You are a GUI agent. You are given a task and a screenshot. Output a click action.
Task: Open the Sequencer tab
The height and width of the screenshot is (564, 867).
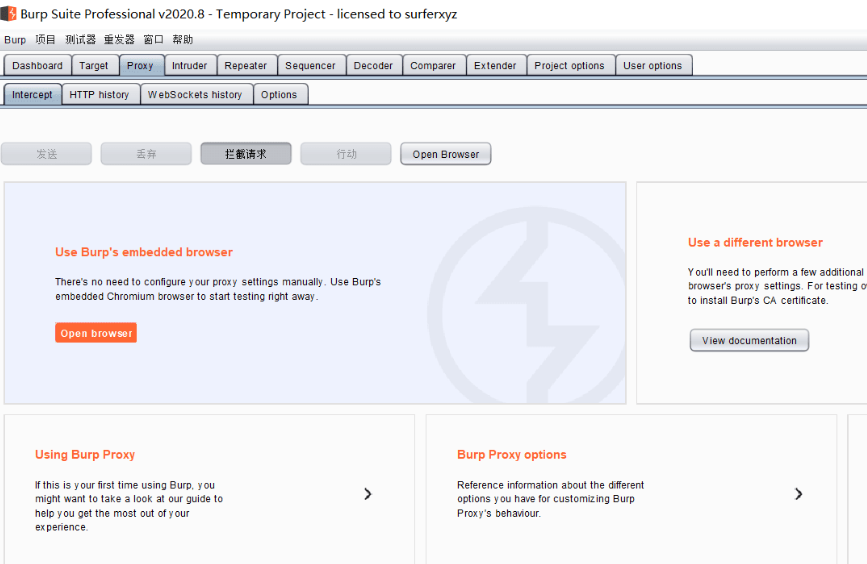tap(310, 65)
